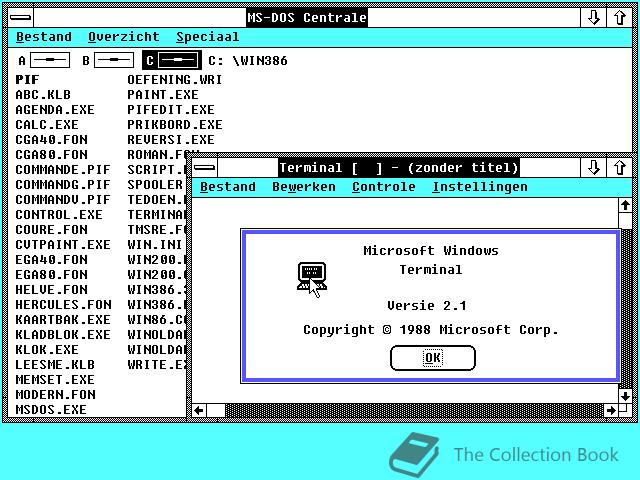This screenshot has height=480, width=640.
Task: Open Controle menu in Terminal
Action: pyautogui.click(x=384, y=187)
